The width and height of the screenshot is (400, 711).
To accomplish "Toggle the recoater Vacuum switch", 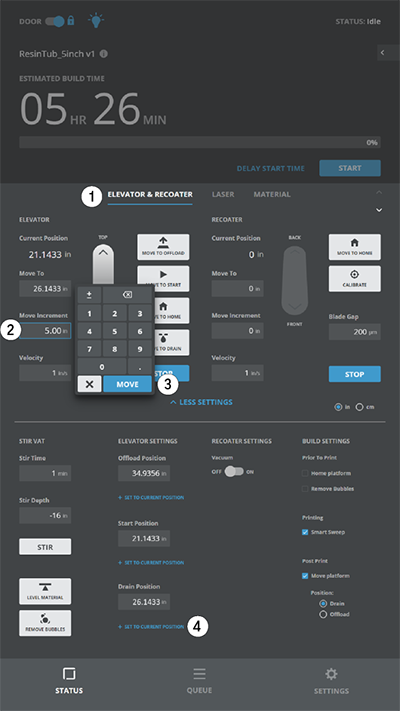I will [x=234, y=472].
